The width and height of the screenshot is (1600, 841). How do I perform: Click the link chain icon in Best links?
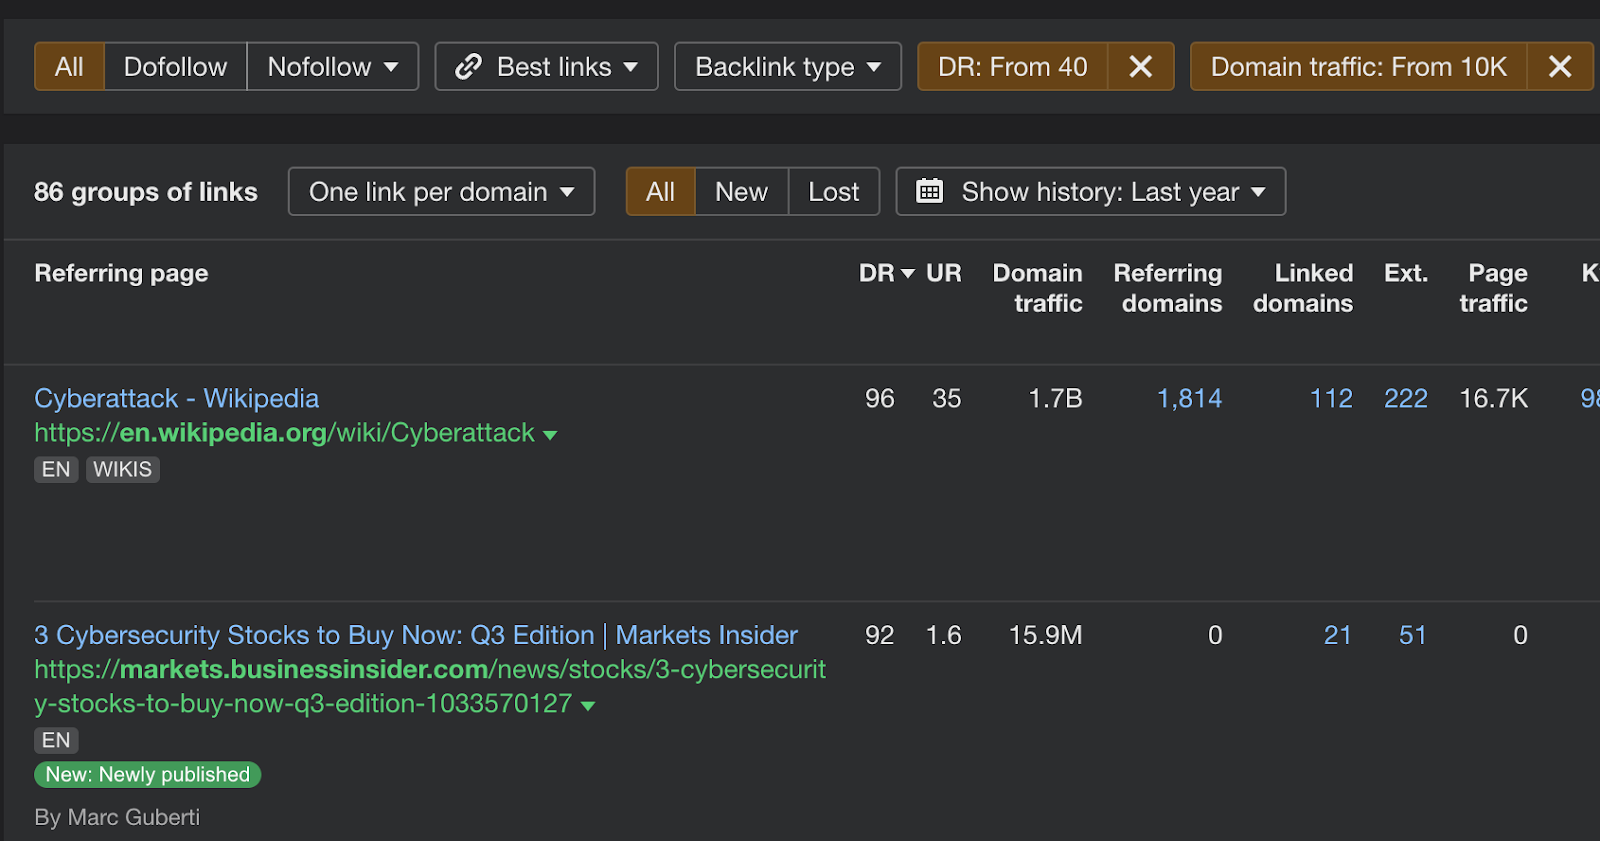coord(468,67)
